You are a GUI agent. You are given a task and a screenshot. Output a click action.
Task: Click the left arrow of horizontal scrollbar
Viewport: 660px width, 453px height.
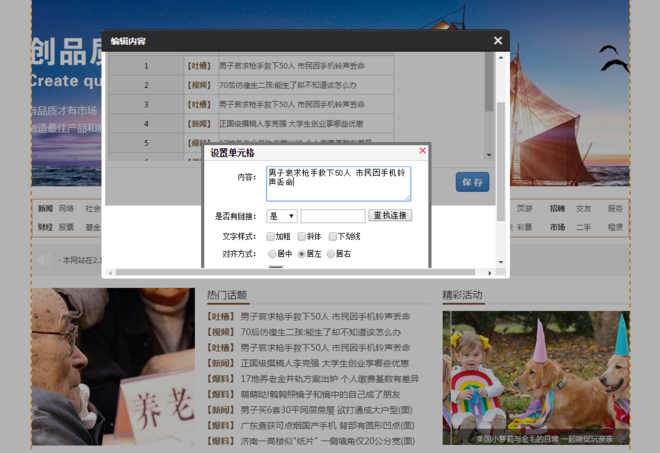110,273
